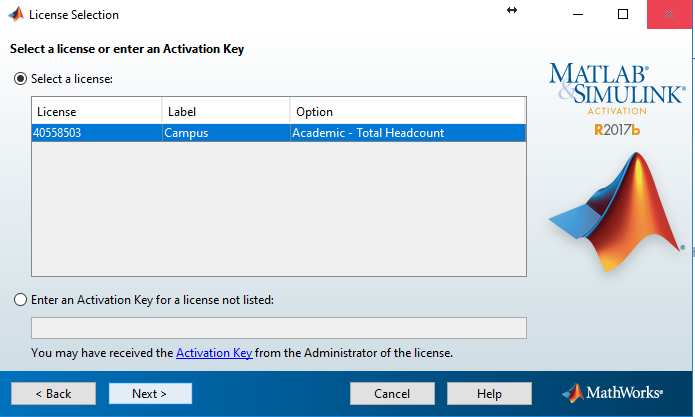Screen dimensions: 695x417
Task: Maximize the License Selection window
Action: [x=623, y=14]
